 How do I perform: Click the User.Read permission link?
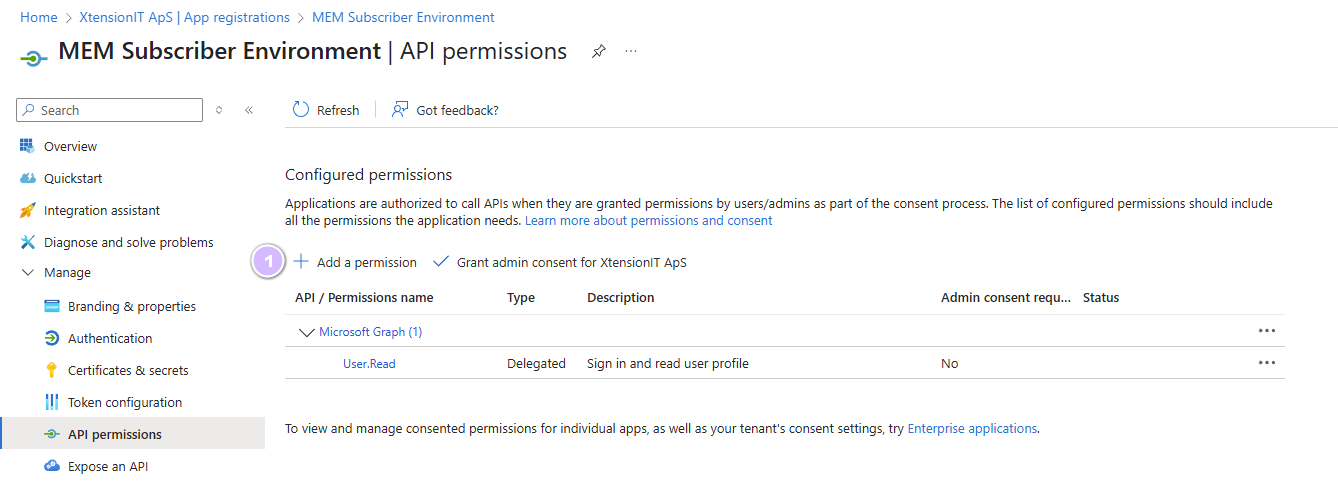click(369, 364)
